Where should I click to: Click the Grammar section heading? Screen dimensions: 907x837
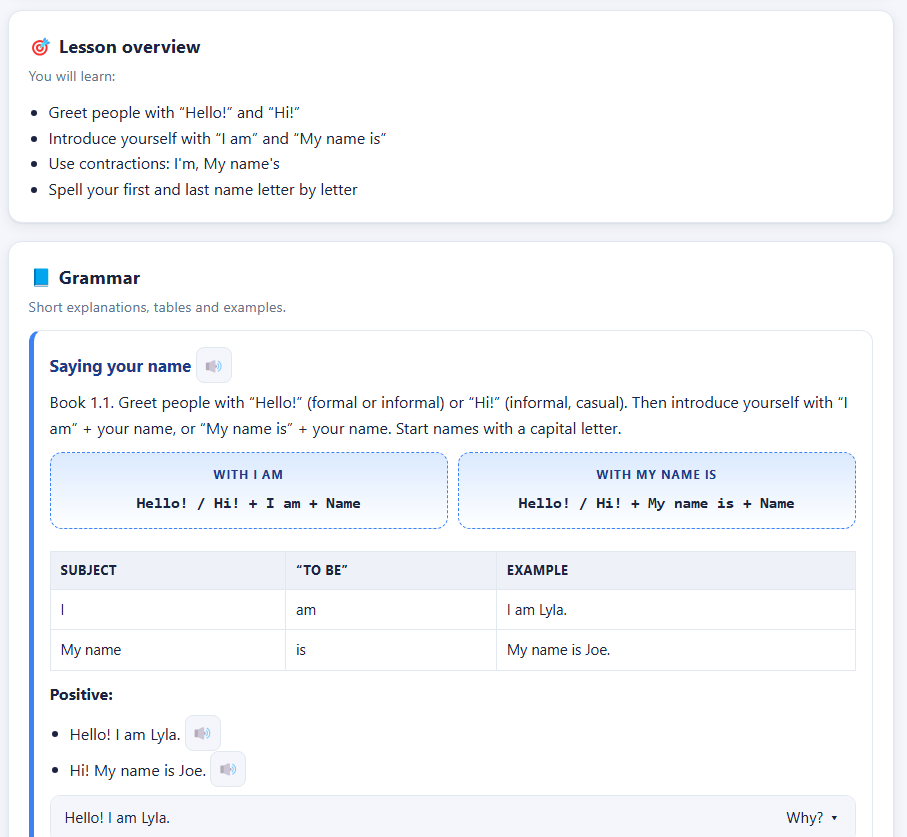(x=99, y=278)
